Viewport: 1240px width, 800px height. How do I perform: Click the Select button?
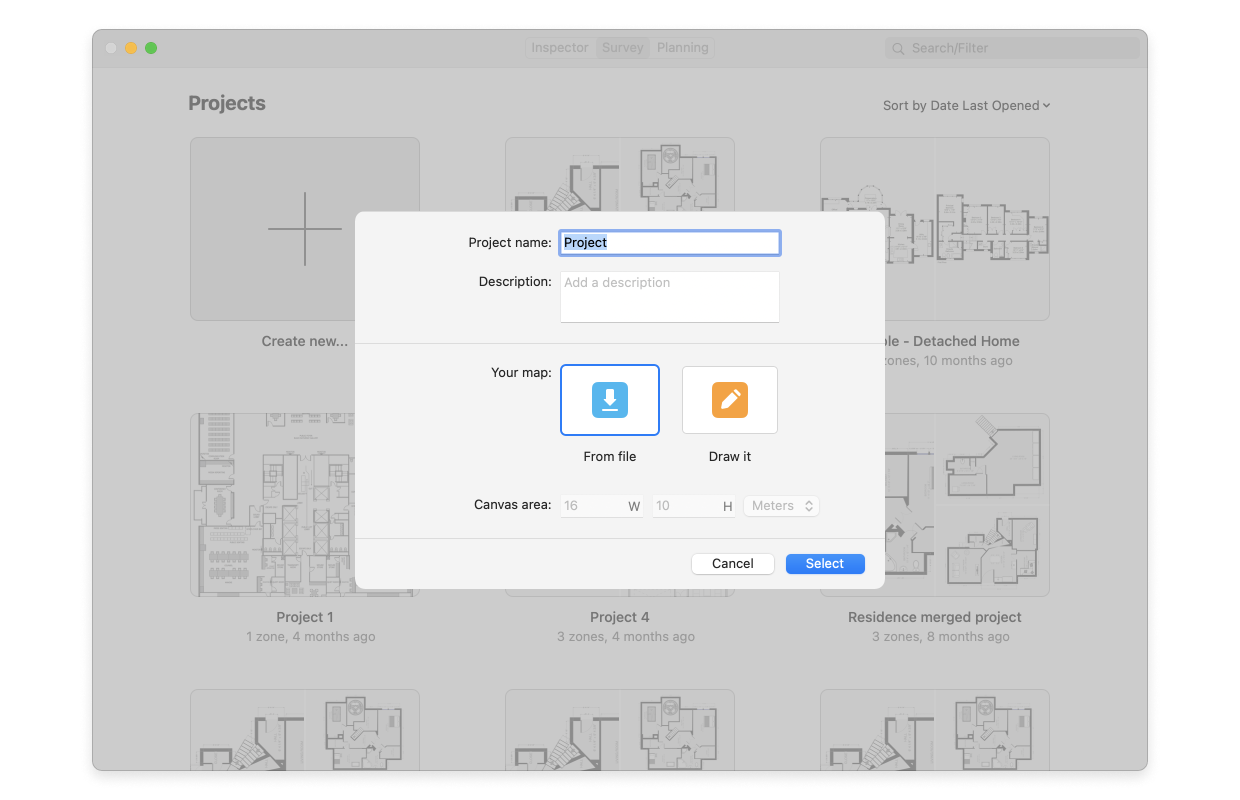(x=825, y=564)
